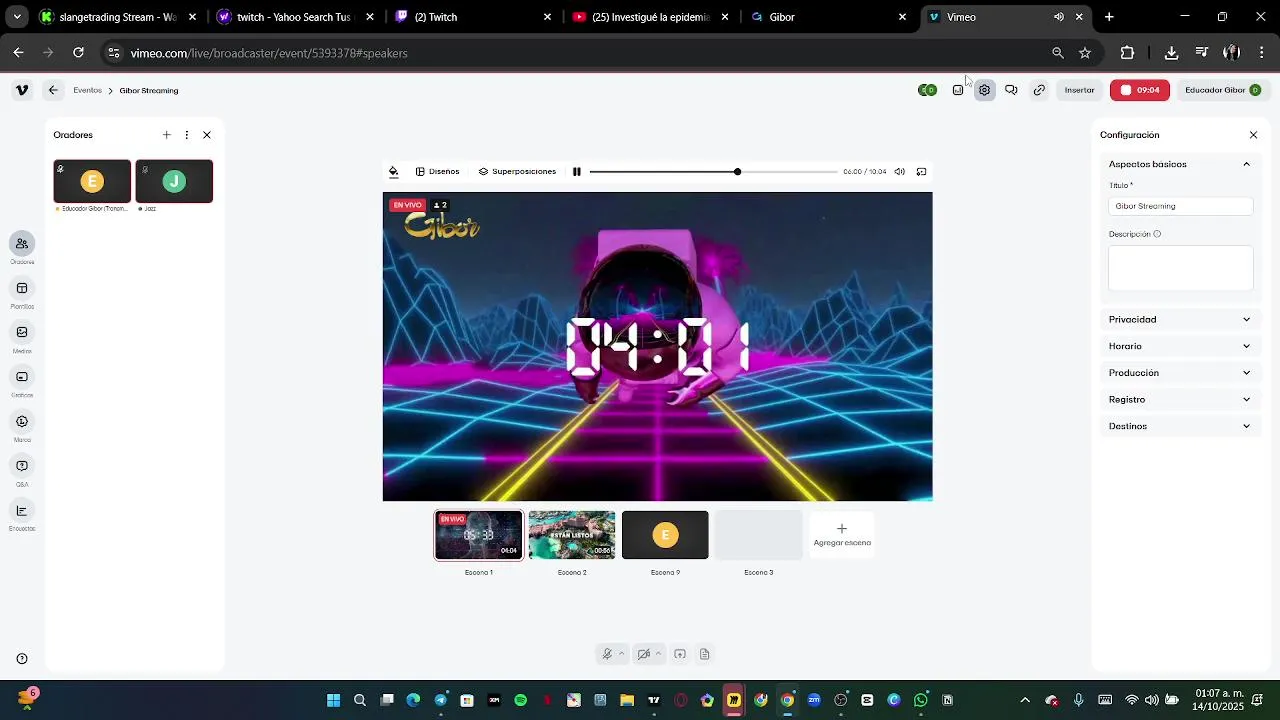This screenshot has width=1280, height=720.
Task: Open the Superposiciones overlays menu
Action: [517, 172]
